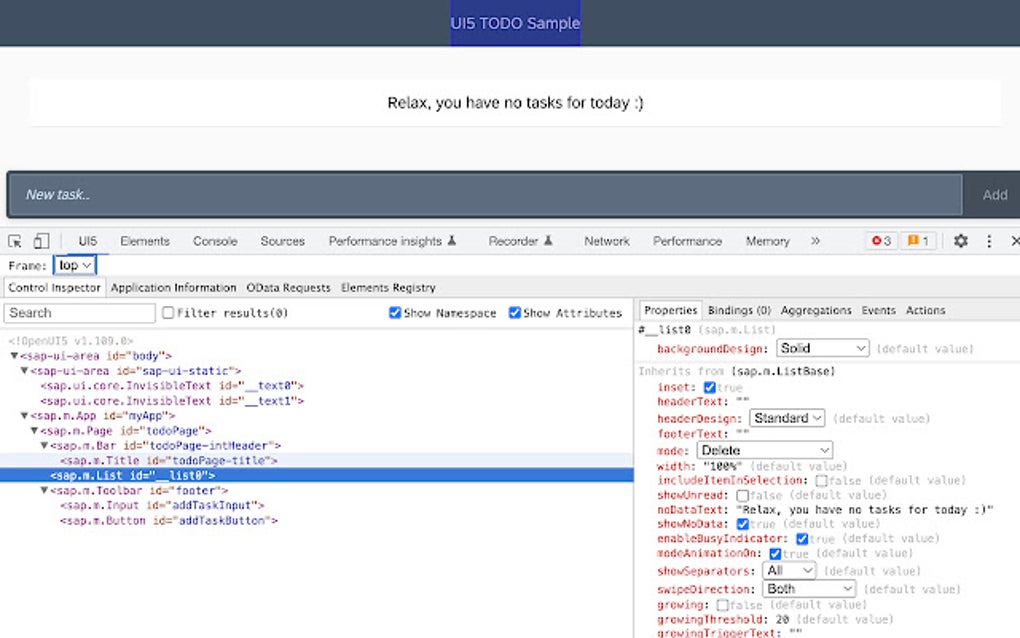The width and height of the screenshot is (1020, 638).
Task: Enable the Filter results checkbox
Action: (167, 312)
